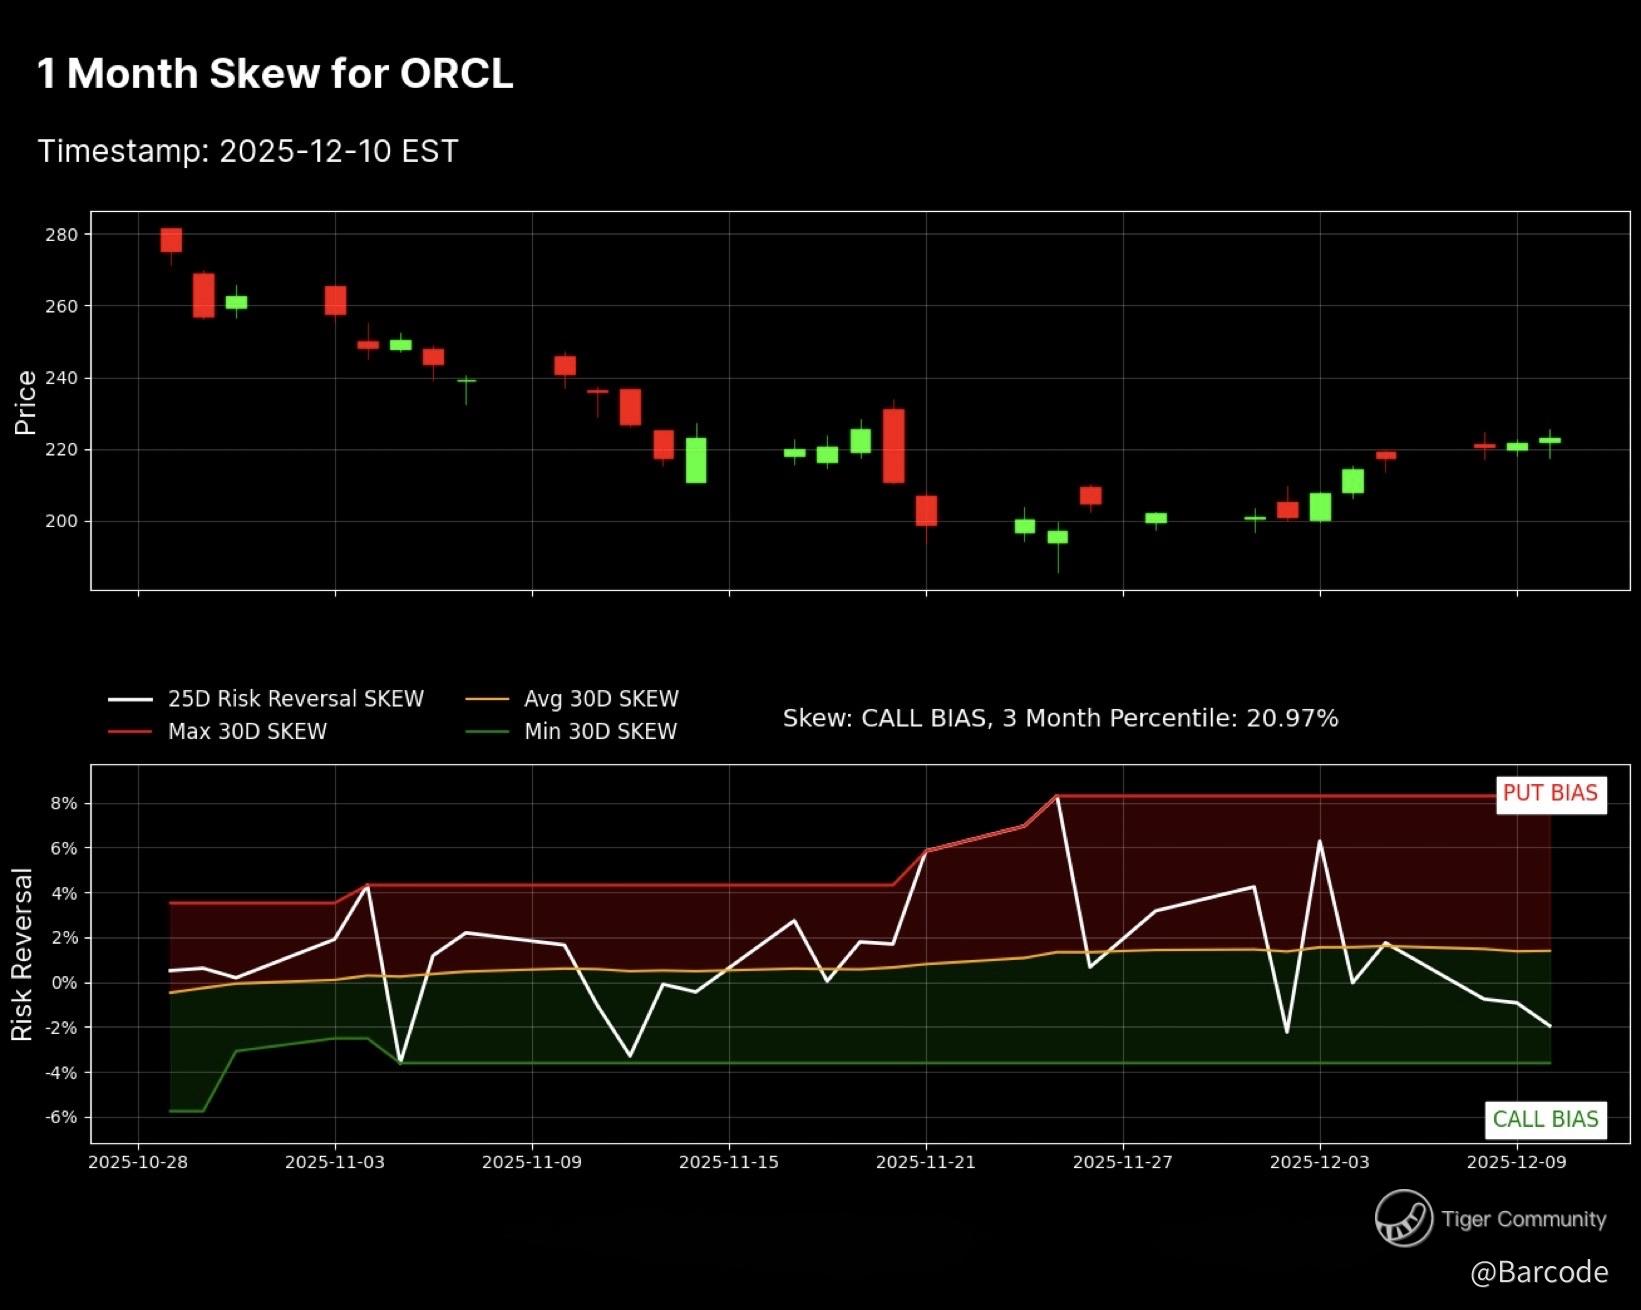Click the 220 price axis tick label
The image size is (1641, 1310).
point(61,450)
